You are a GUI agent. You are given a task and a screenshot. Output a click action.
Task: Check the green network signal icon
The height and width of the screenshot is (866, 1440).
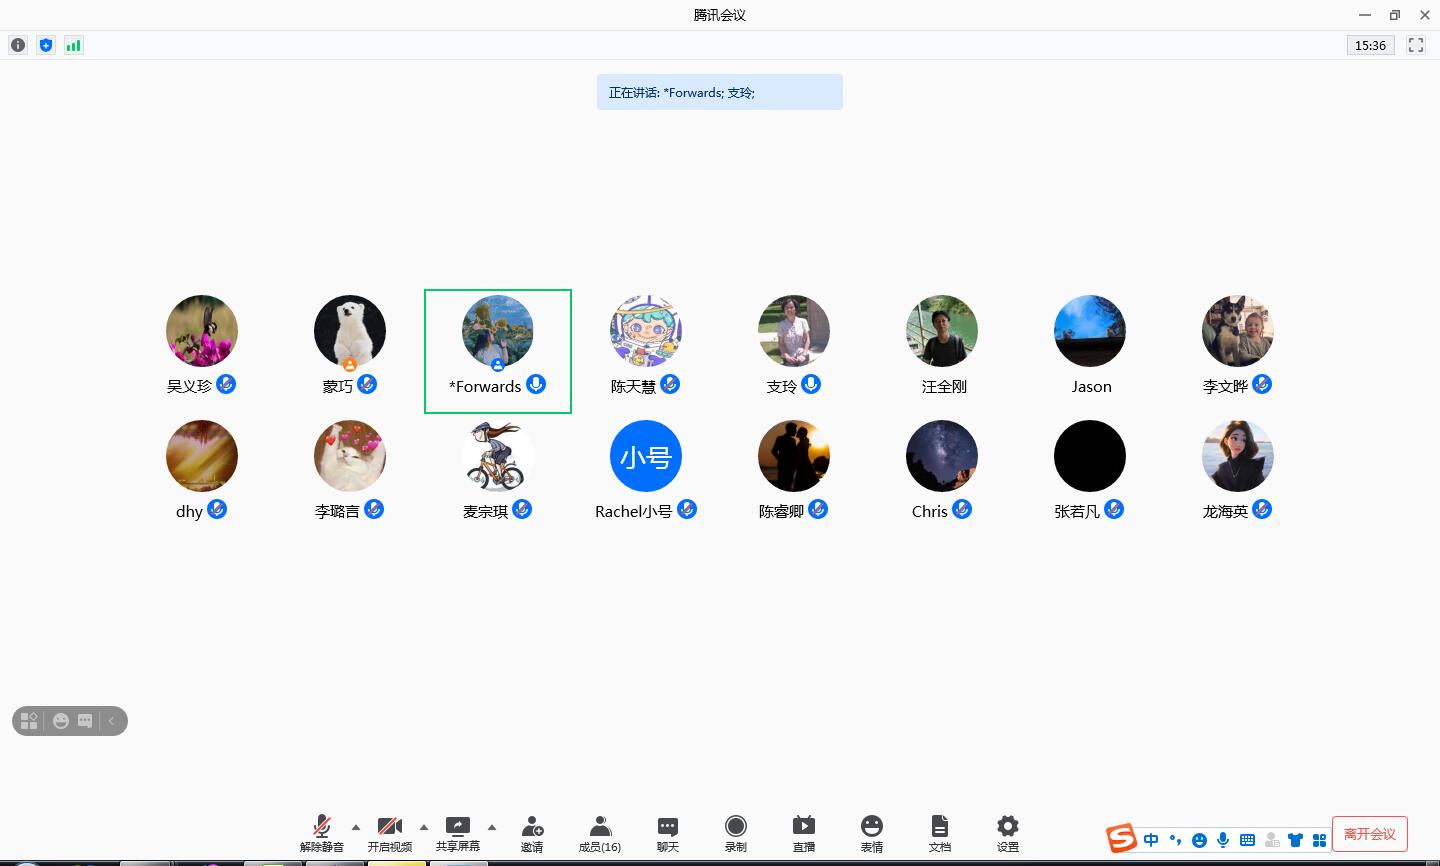(x=74, y=45)
